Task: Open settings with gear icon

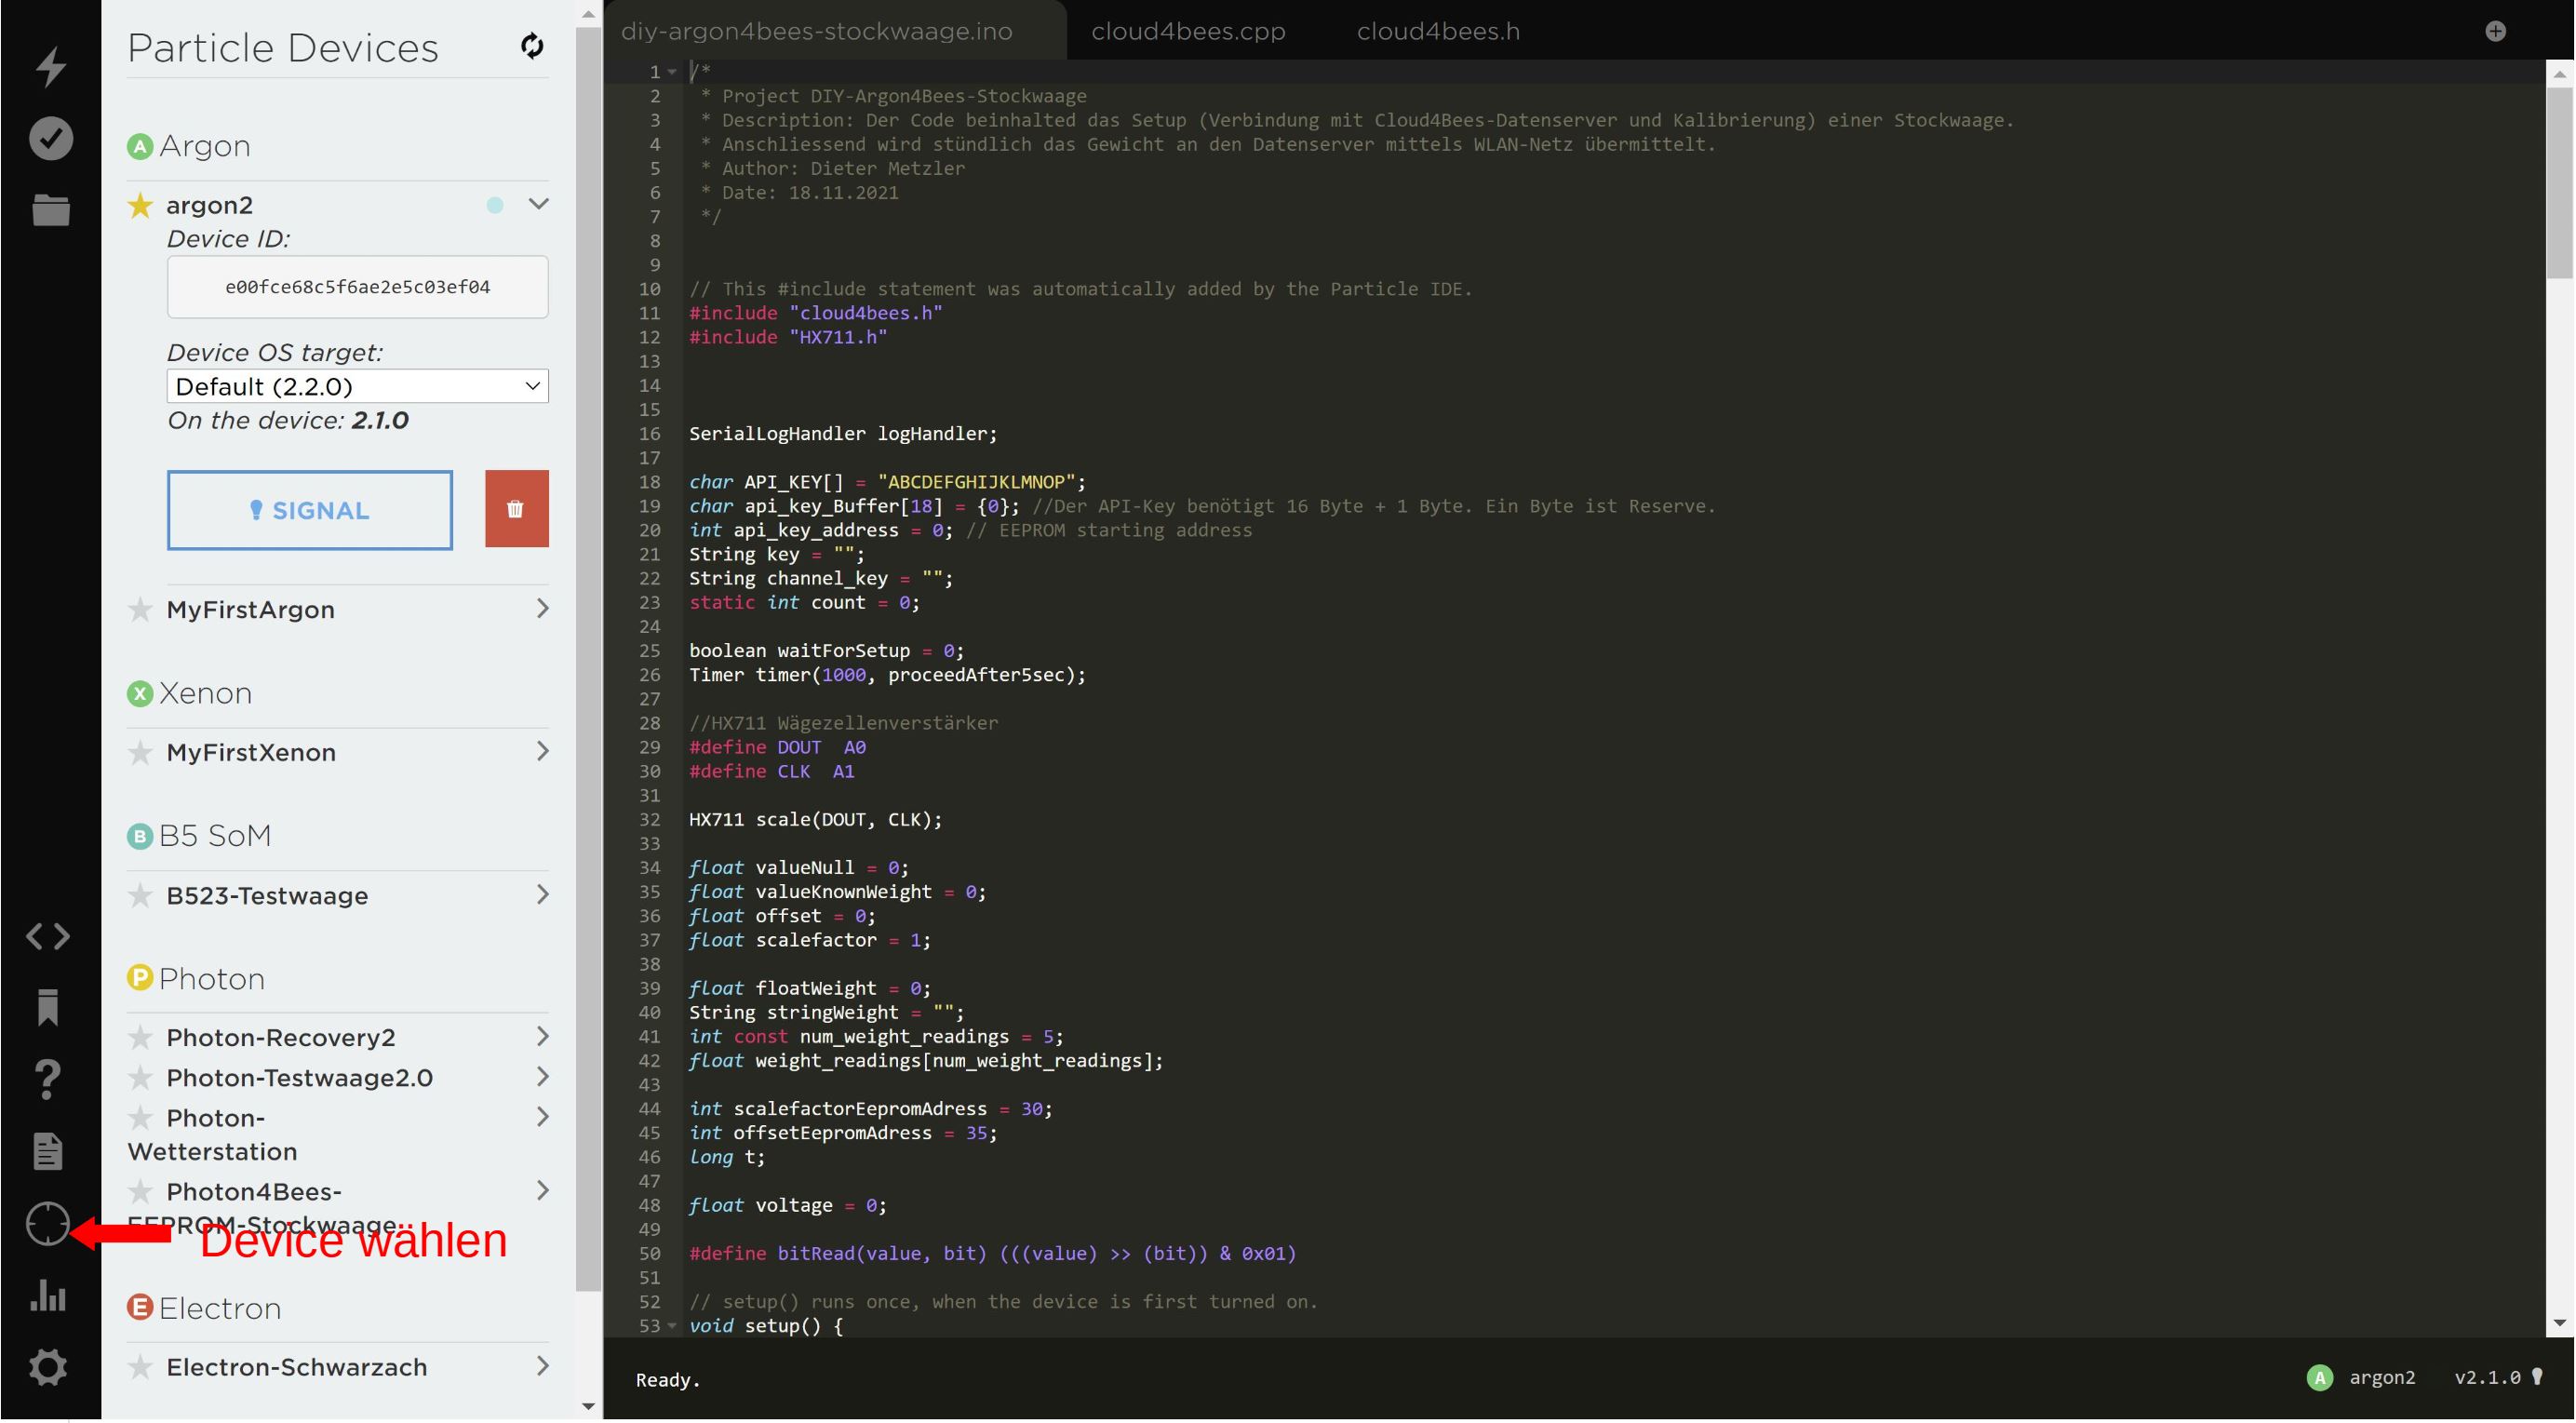Action: (x=47, y=1367)
